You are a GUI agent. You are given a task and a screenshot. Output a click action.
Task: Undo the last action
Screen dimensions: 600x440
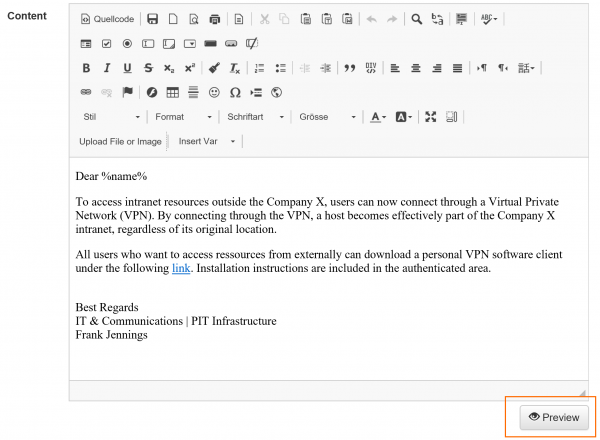[x=372, y=19]
